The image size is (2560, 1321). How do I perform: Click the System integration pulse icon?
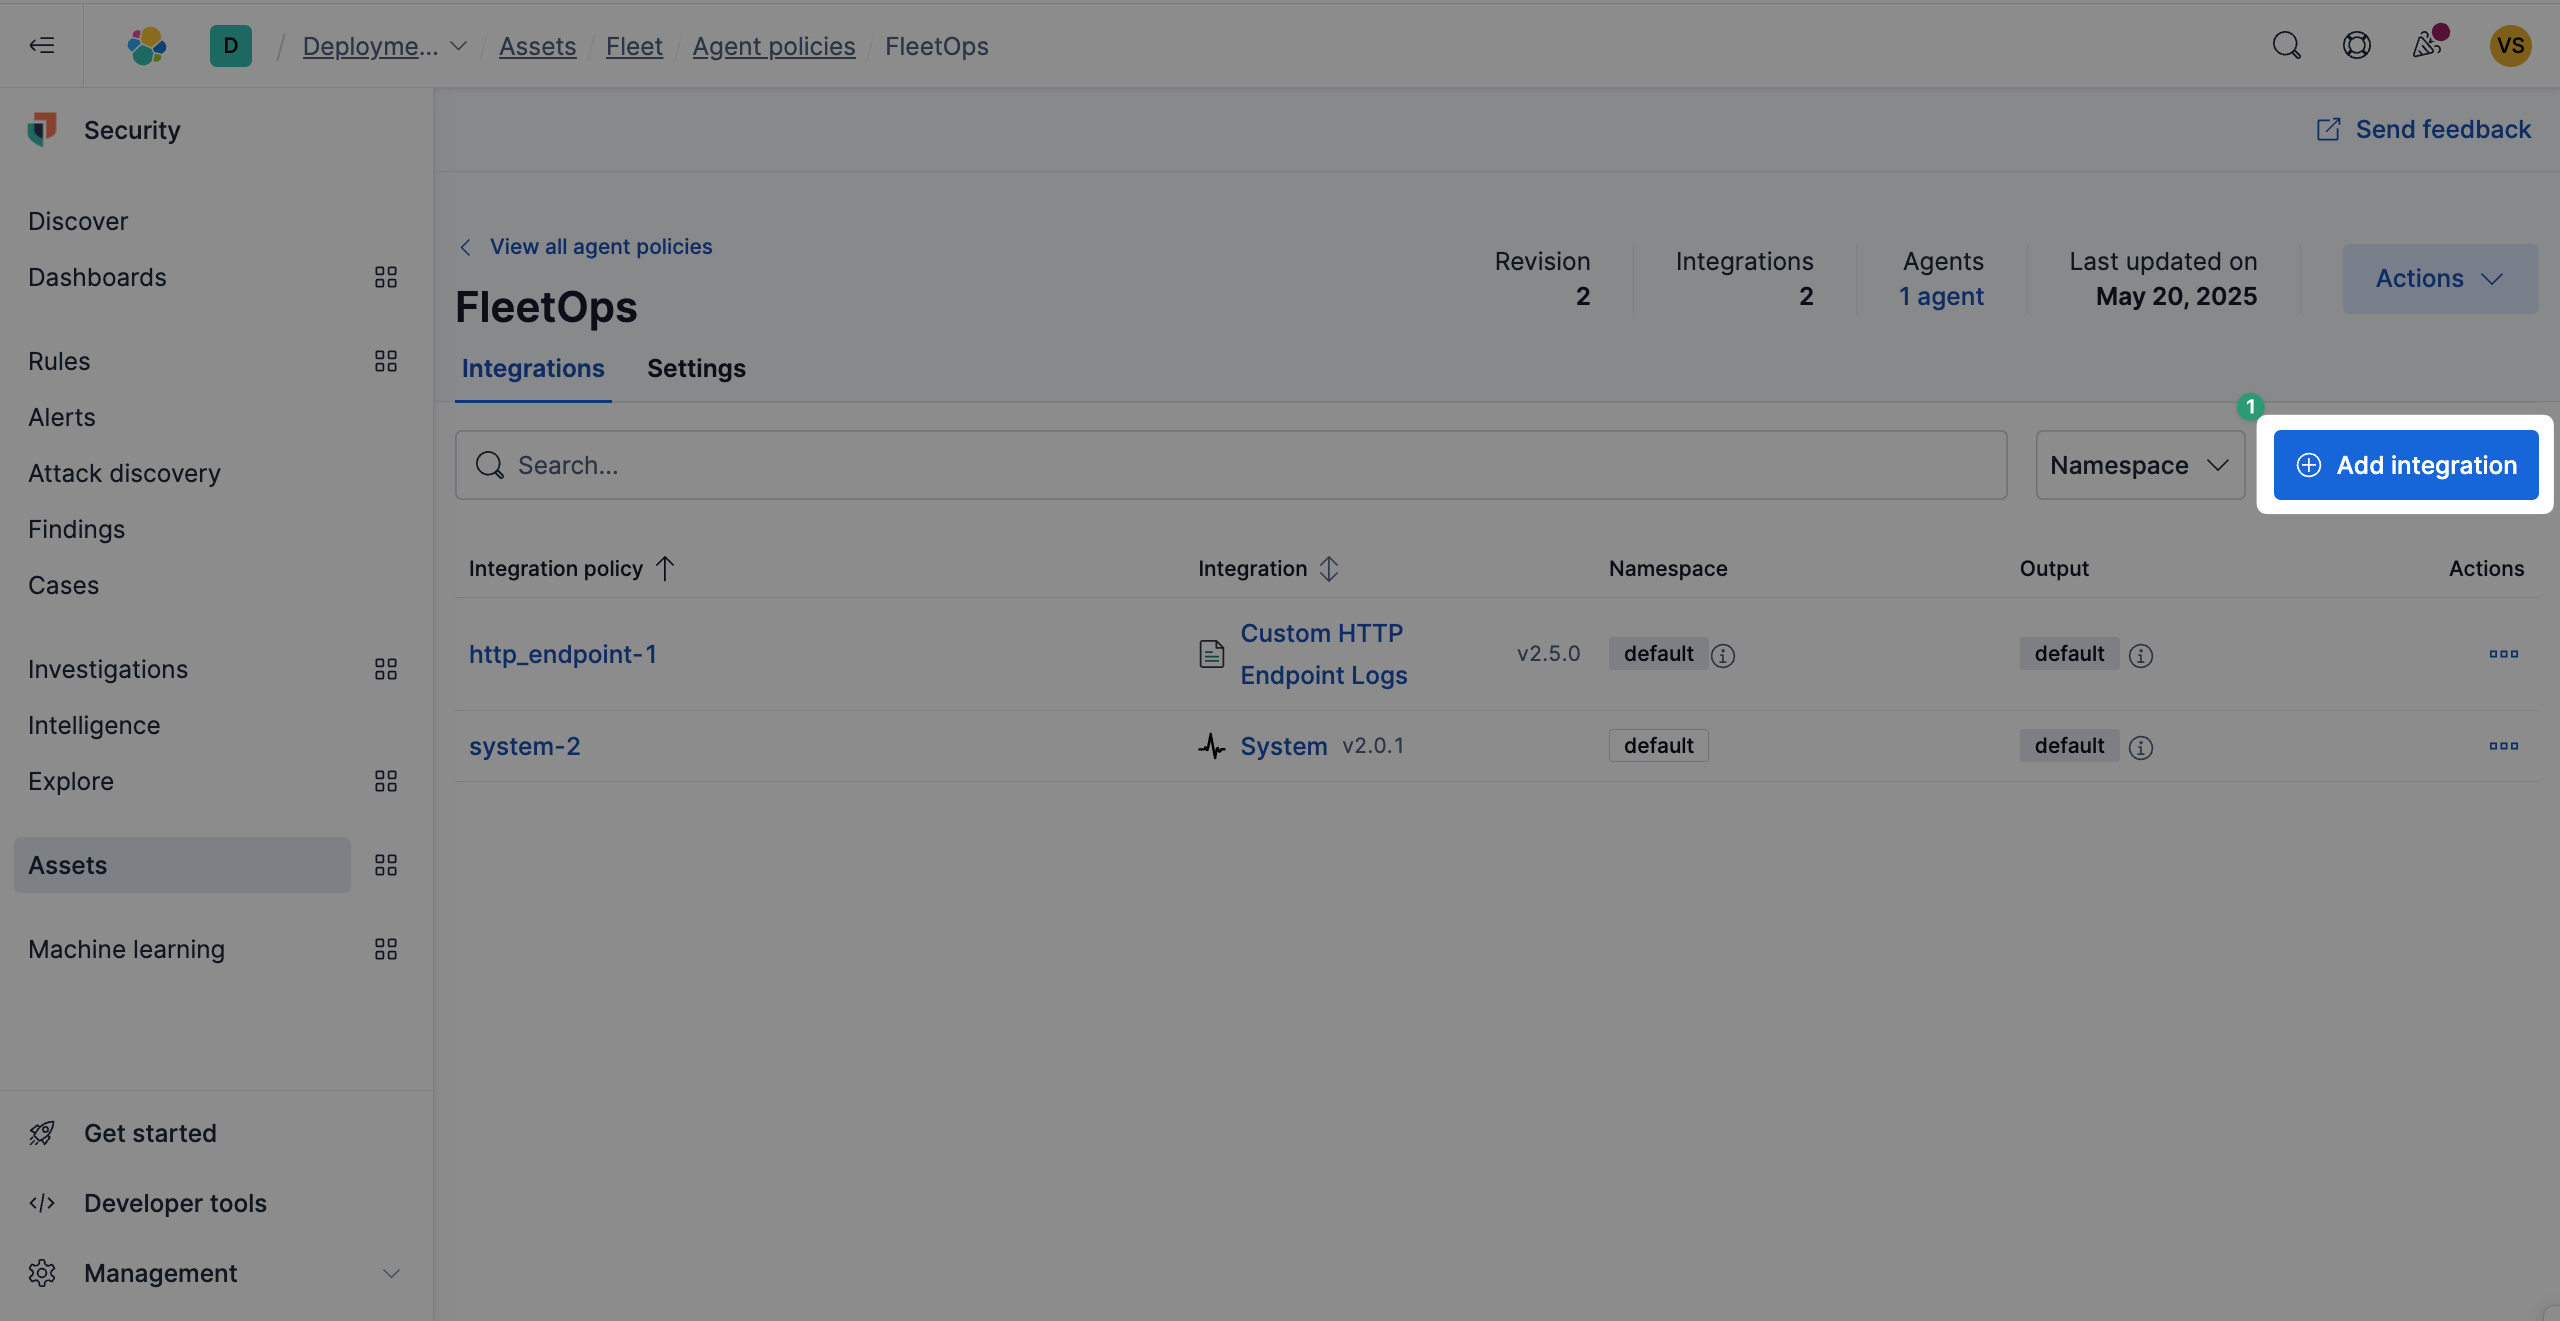(1211, 746)
